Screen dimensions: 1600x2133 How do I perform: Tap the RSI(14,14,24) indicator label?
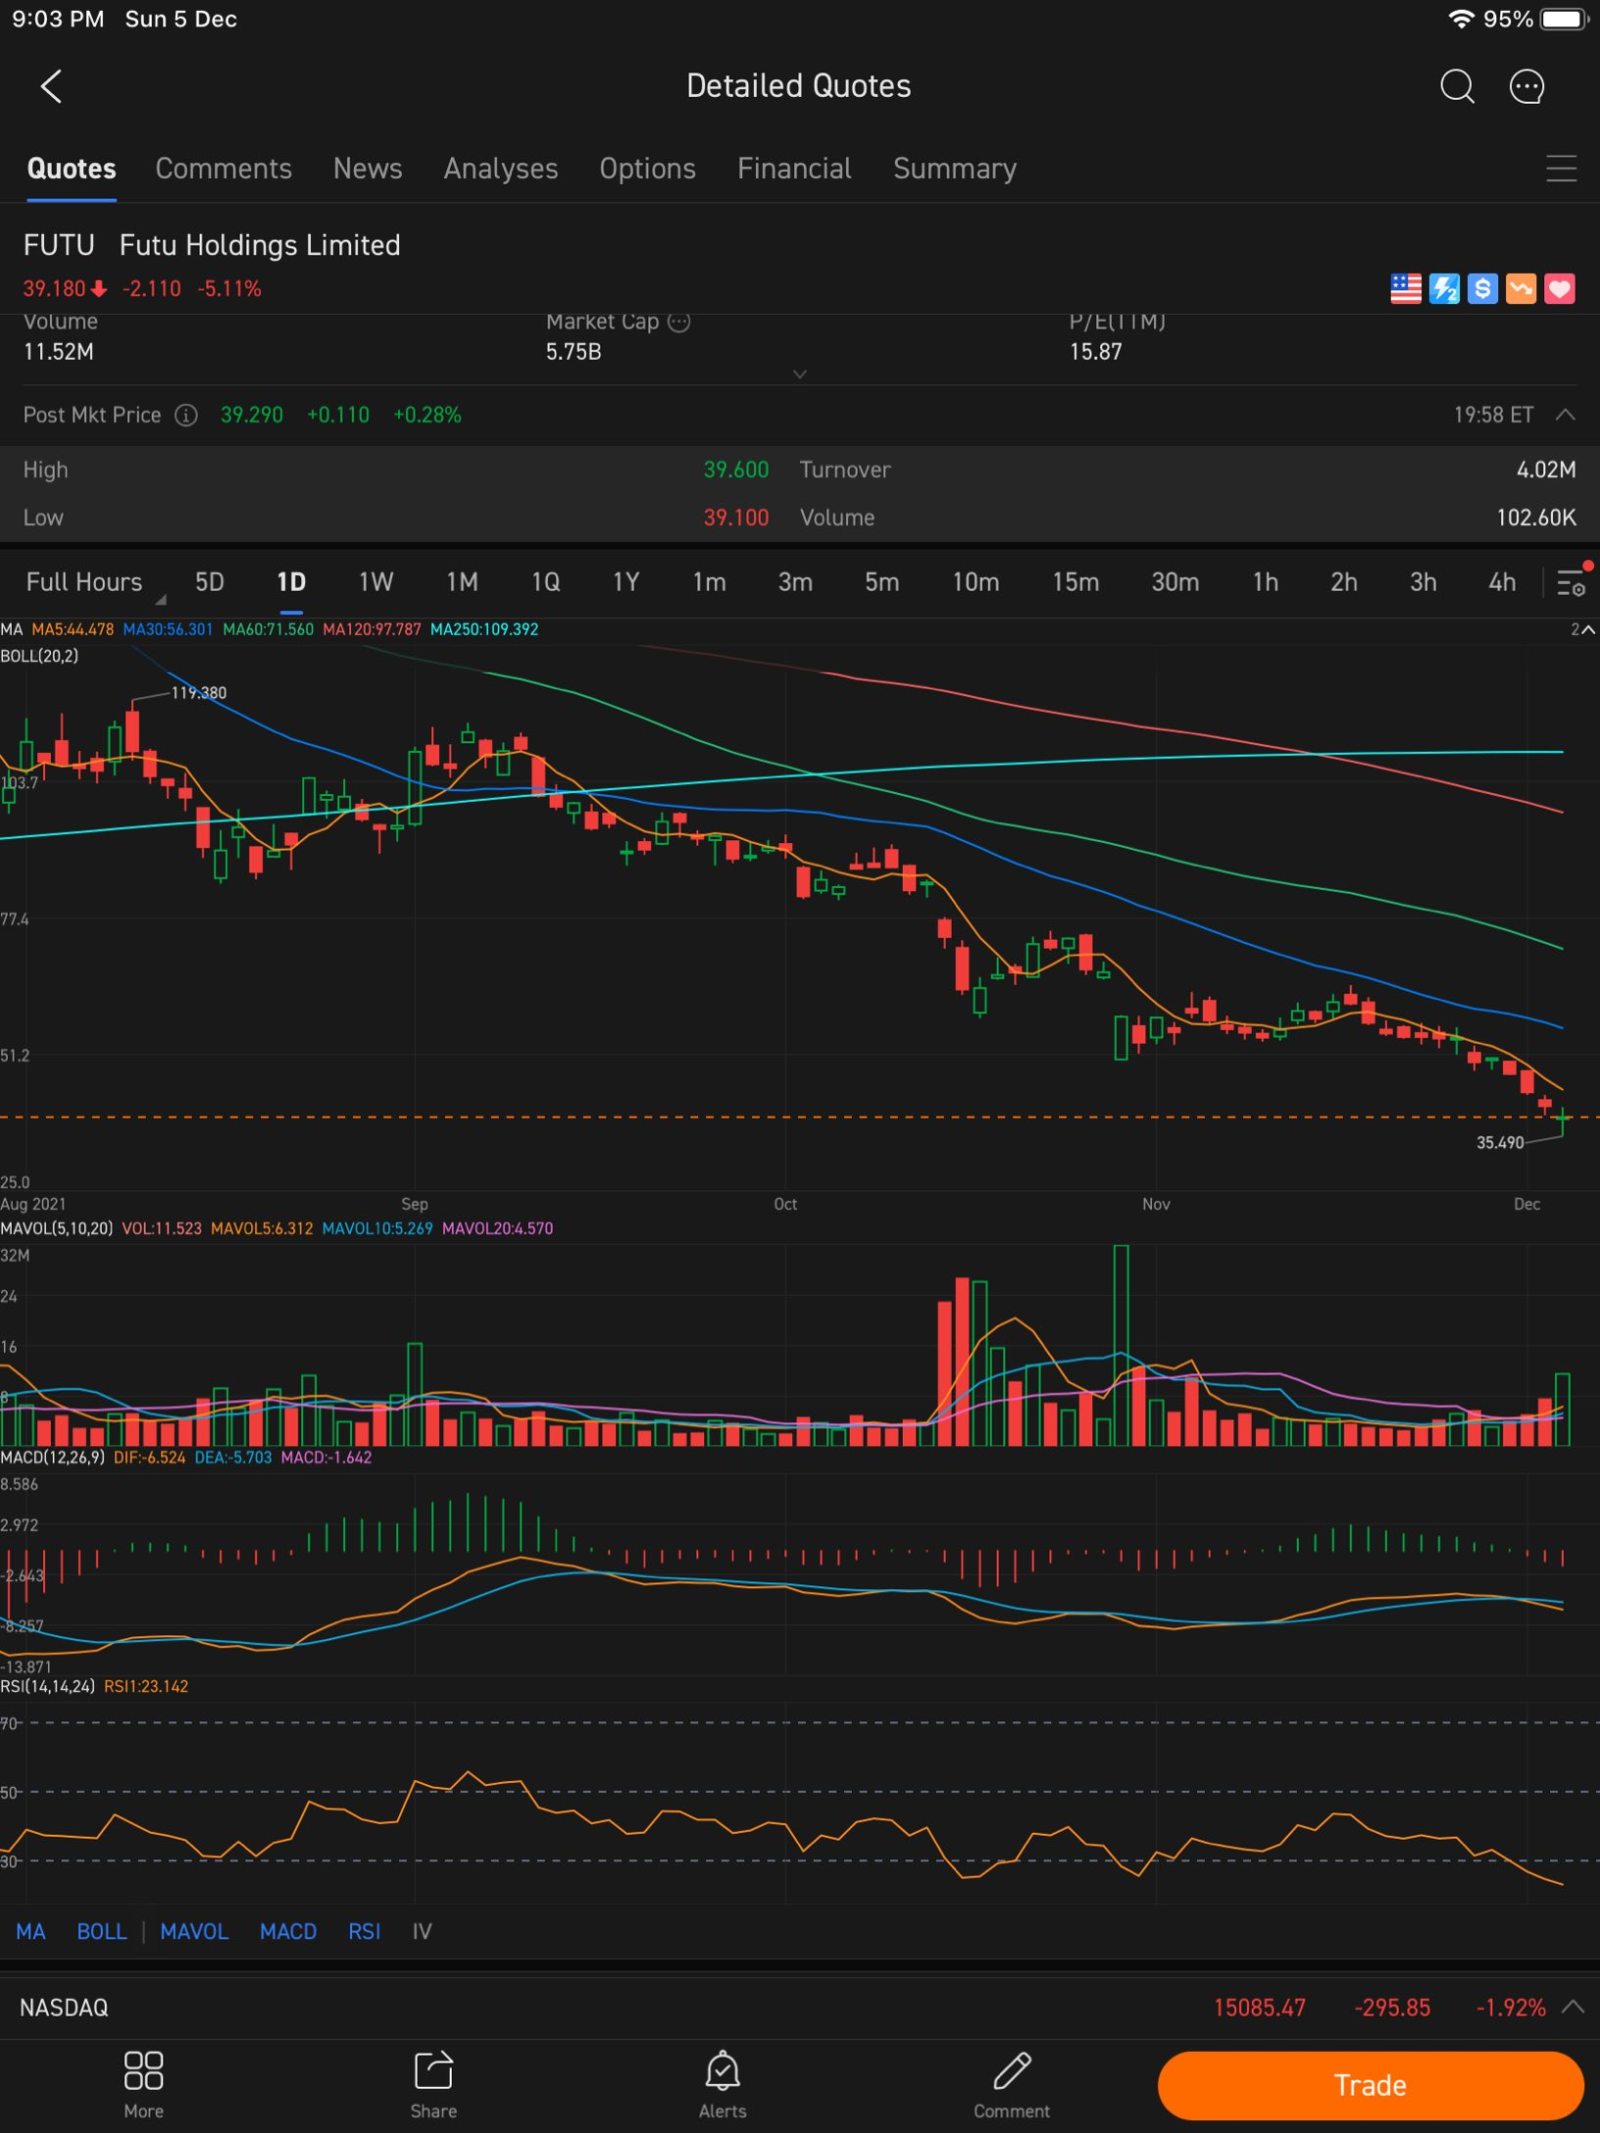[x=47, y=1686]
